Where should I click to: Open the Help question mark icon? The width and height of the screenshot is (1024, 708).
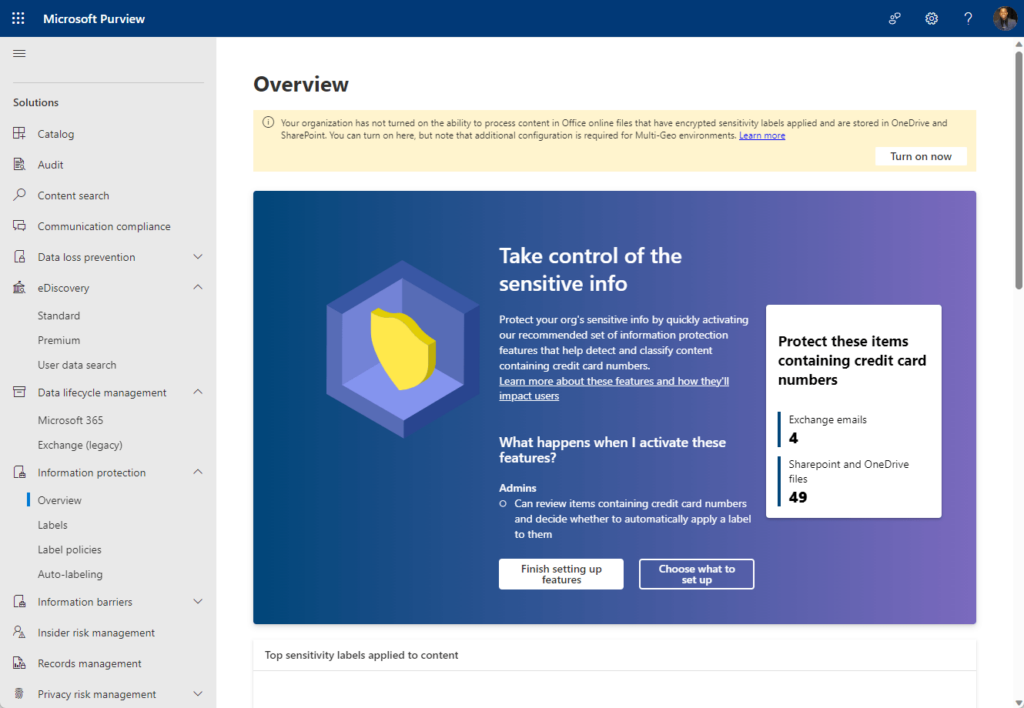coord(968,18)
